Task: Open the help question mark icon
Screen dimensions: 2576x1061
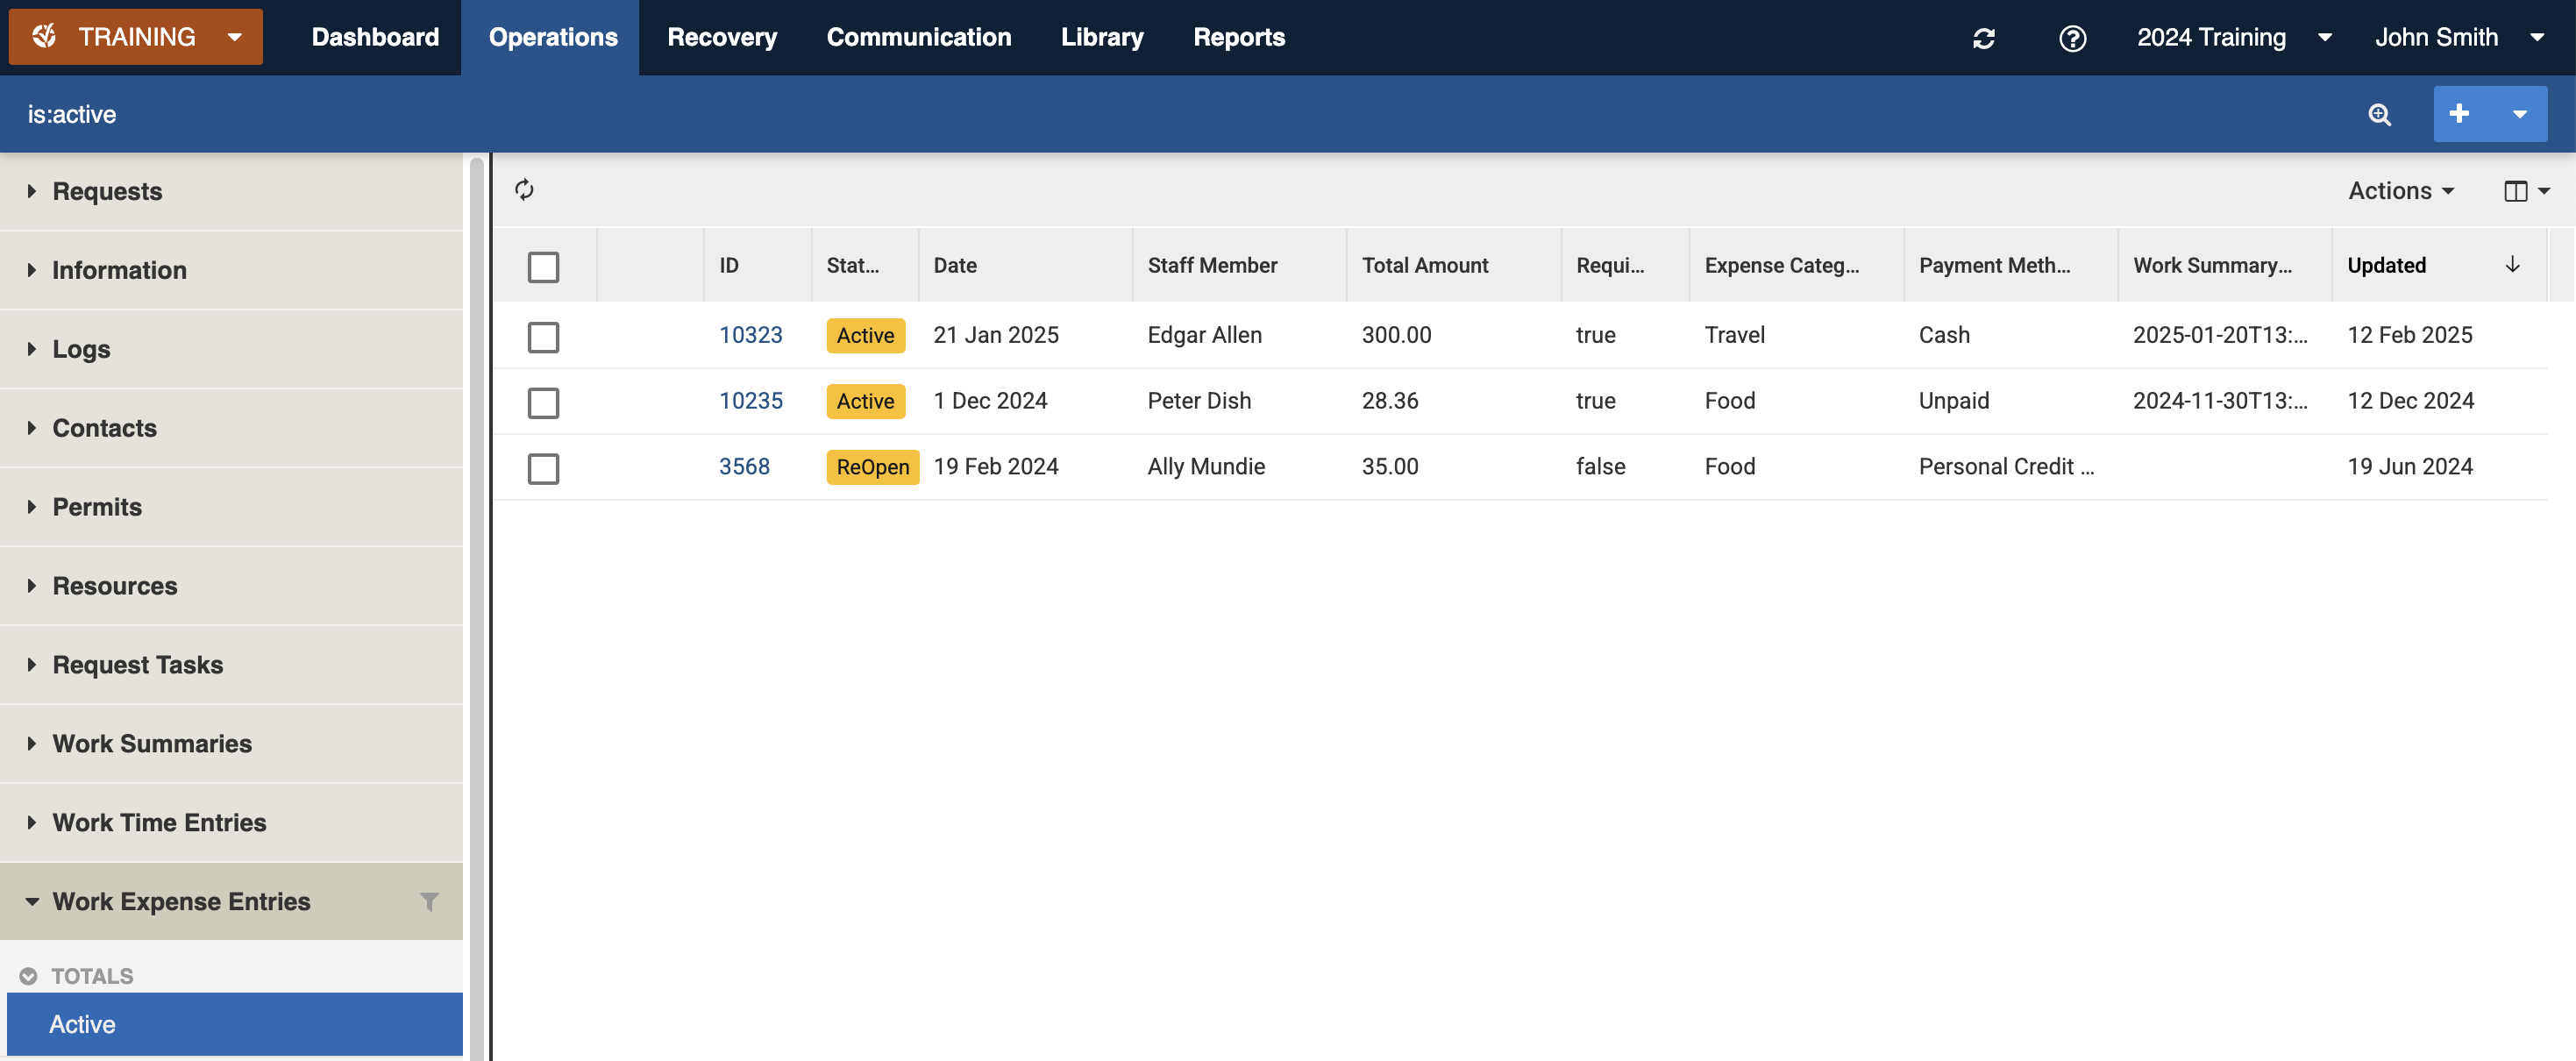Action: (2072, 38)
